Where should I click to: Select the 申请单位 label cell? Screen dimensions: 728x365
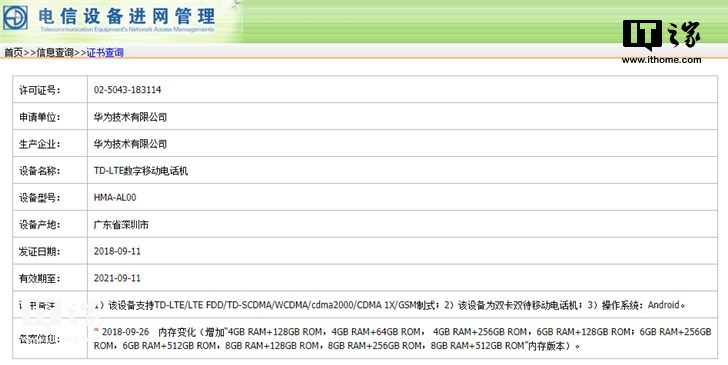pos(50,117)
